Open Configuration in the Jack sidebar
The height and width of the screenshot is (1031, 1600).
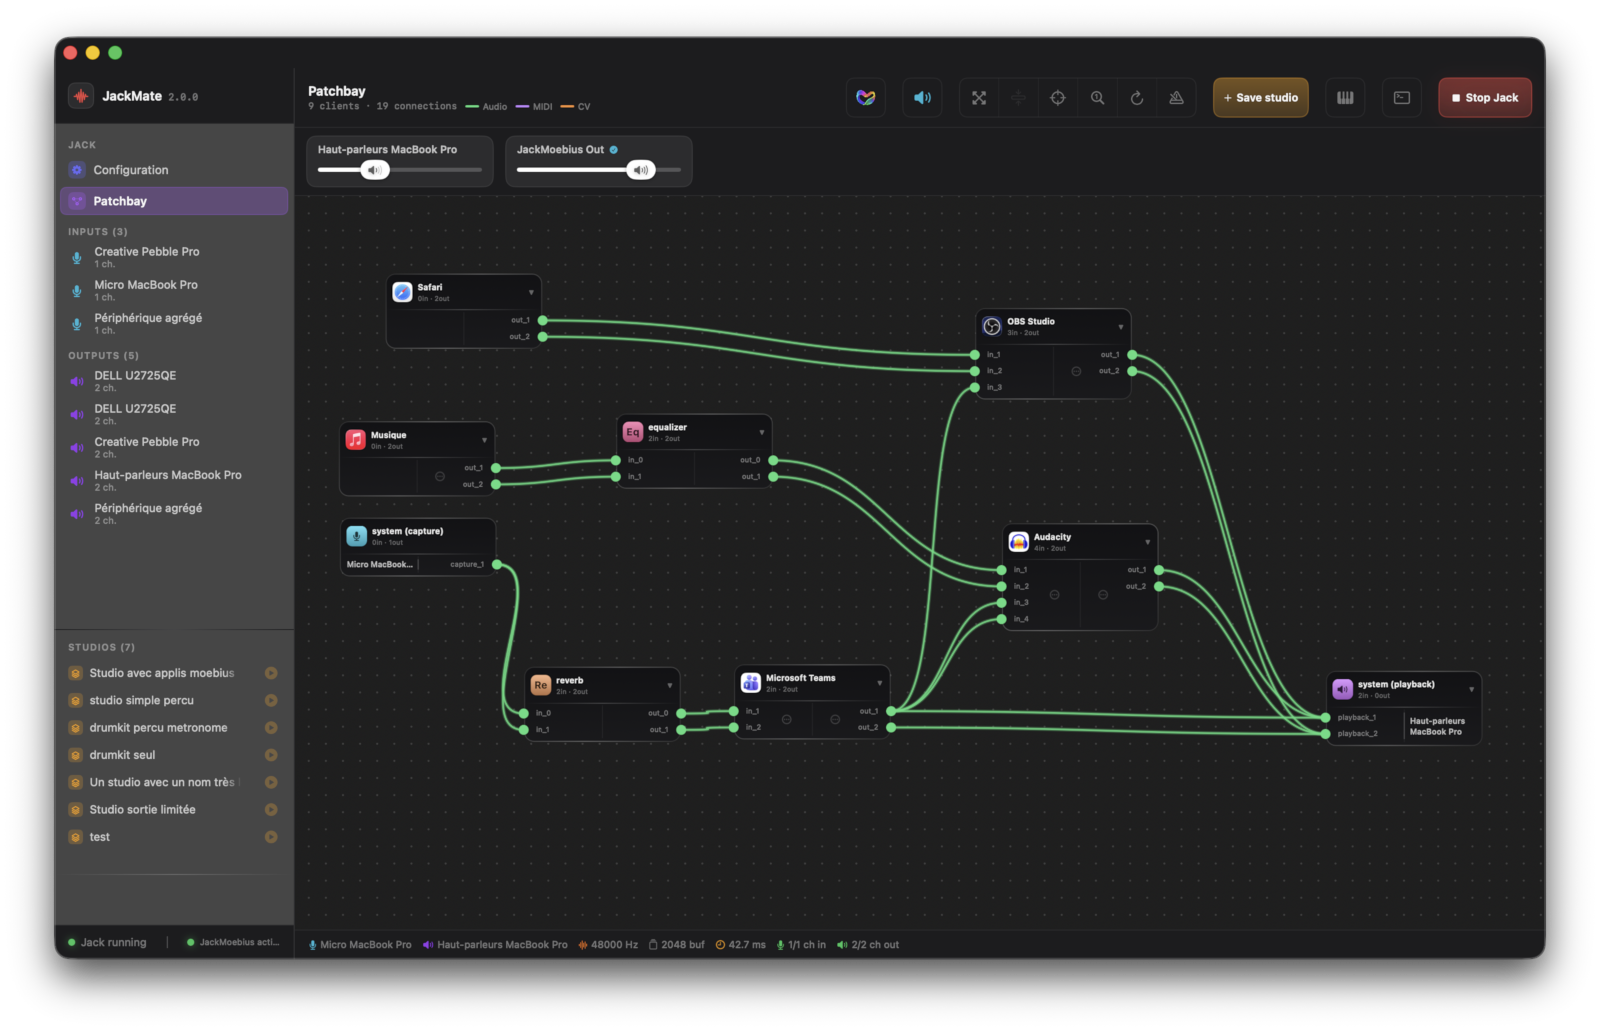pos(174,170)
